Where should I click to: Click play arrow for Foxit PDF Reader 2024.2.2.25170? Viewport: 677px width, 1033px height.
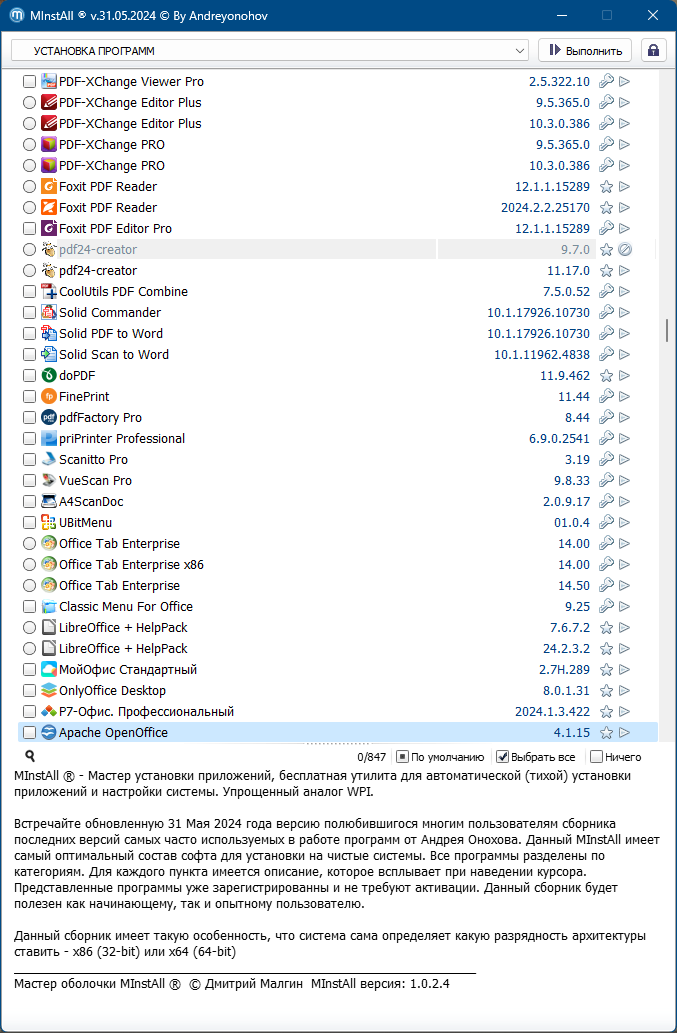624,208
